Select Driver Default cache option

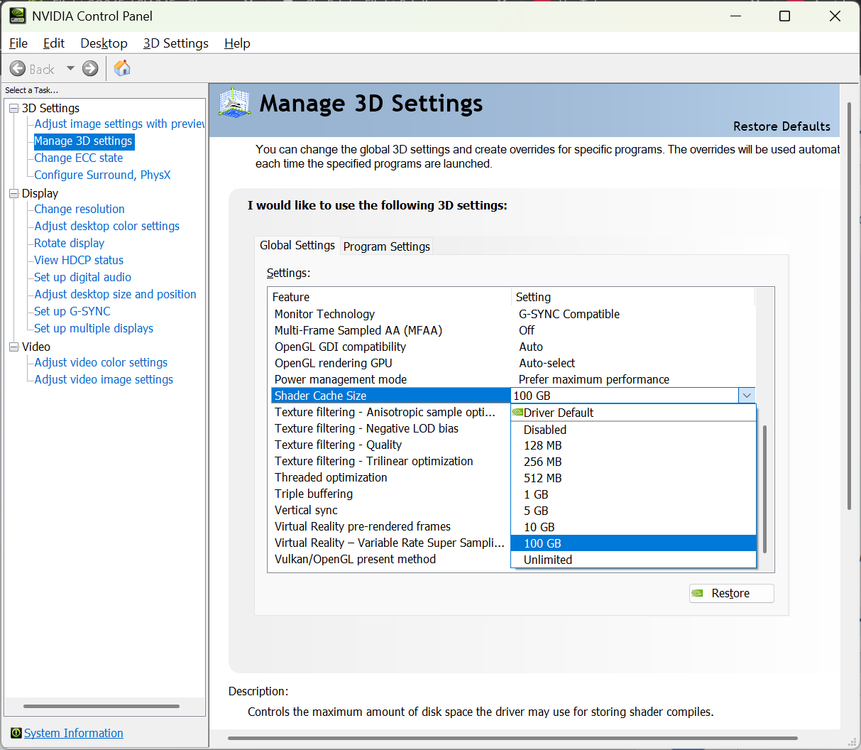558,412
